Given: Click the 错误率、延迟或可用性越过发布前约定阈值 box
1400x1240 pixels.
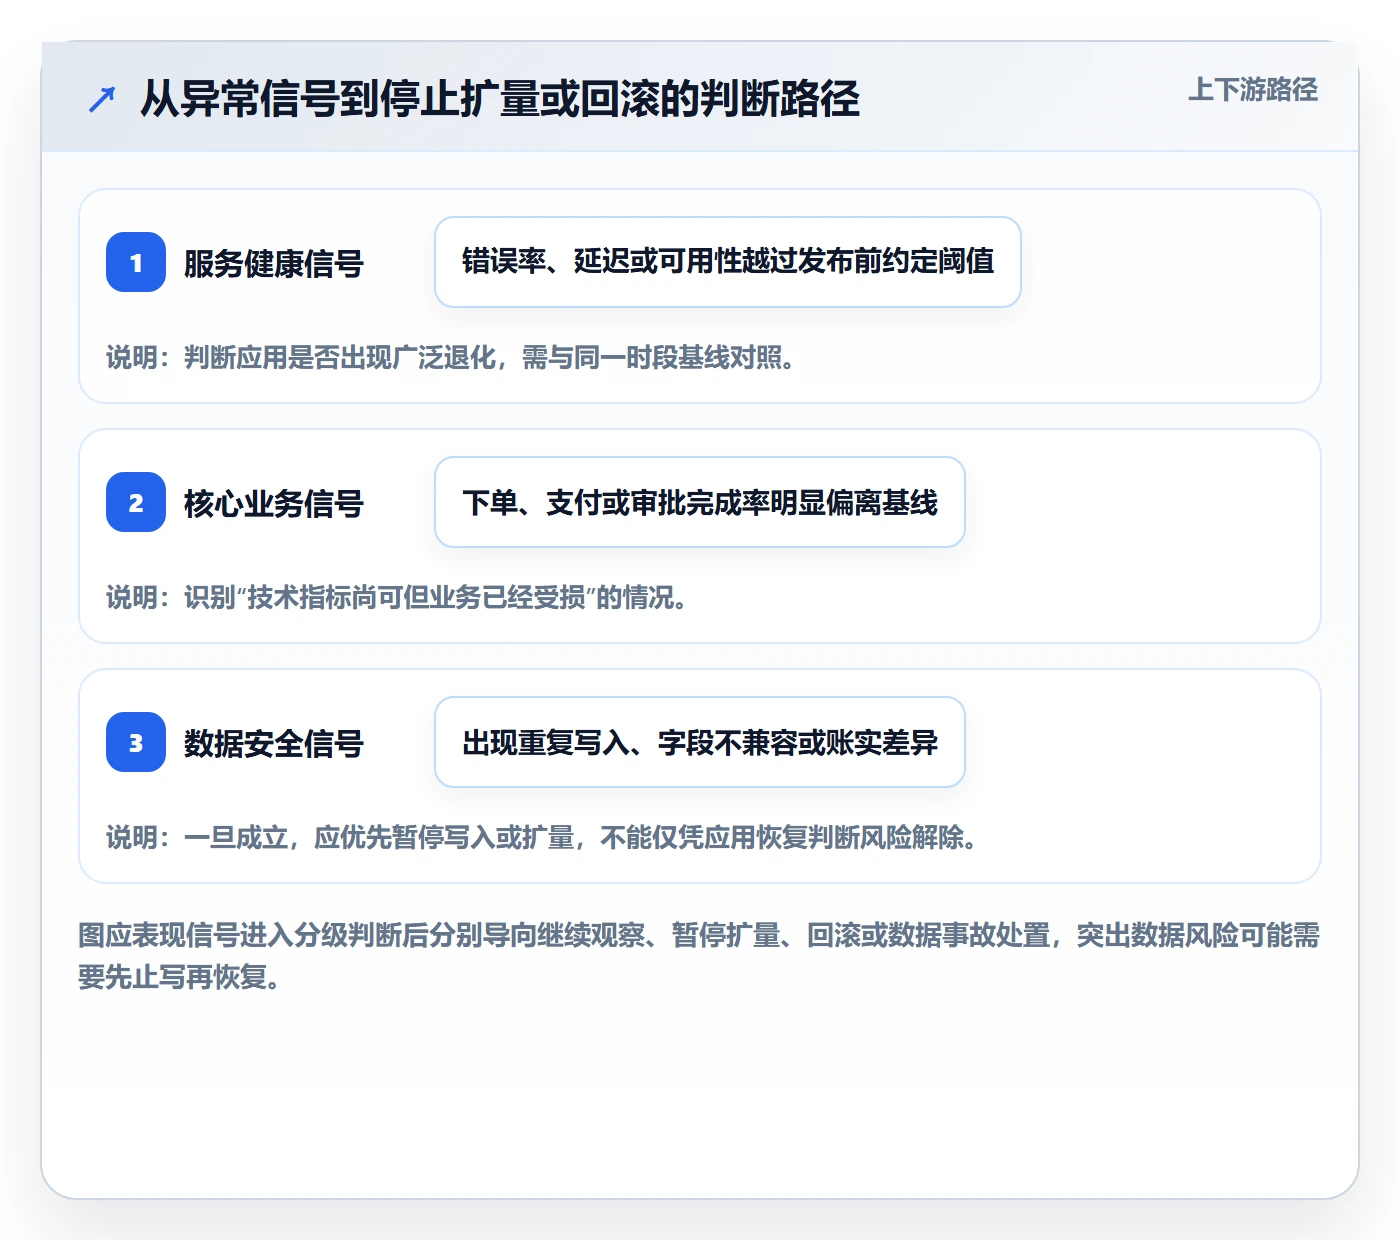Looking at the screenshot, I should click(x=728, y=262).
